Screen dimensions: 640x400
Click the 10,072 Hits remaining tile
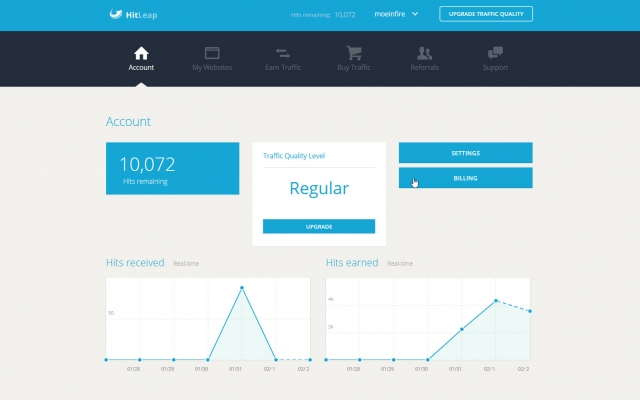coord(173,169)
